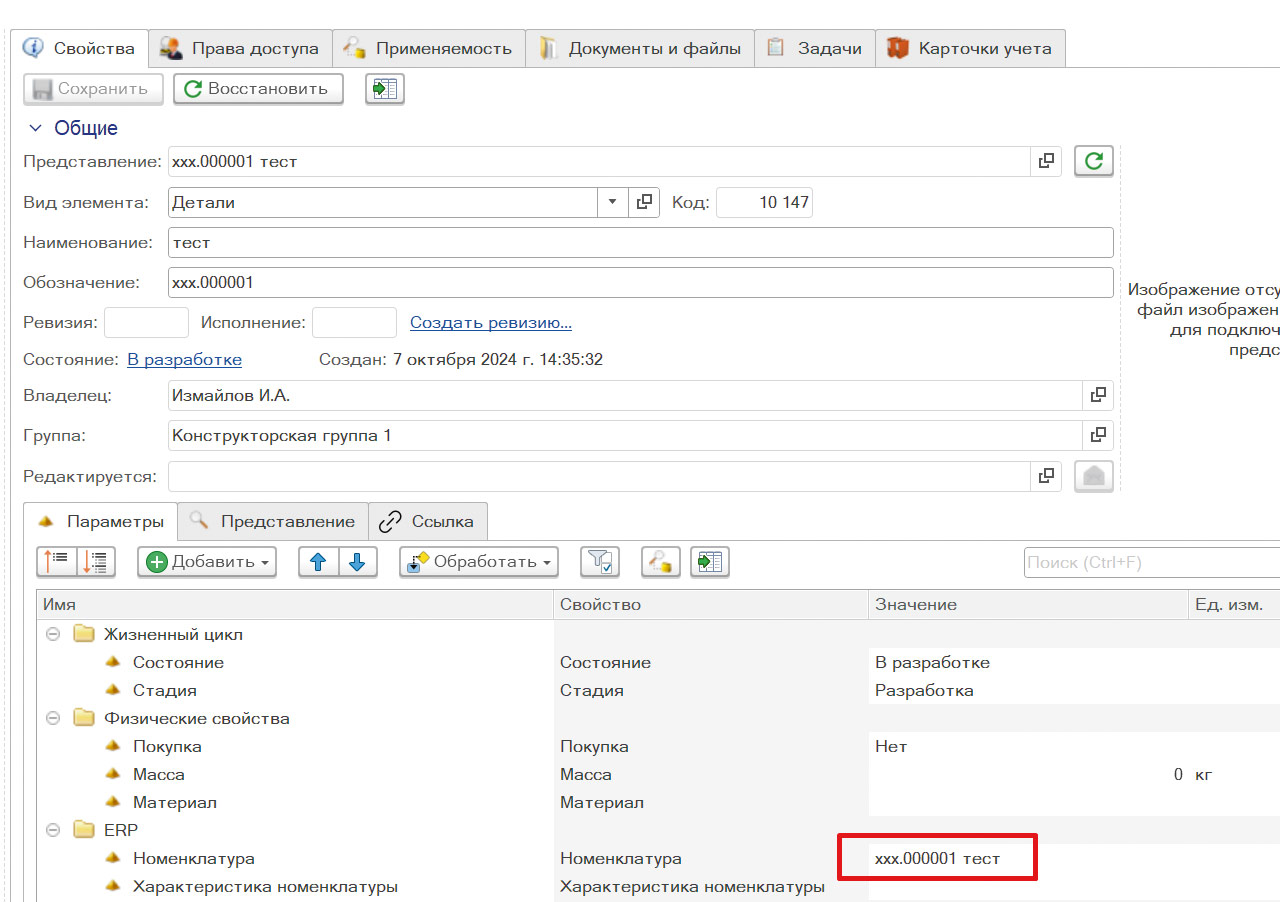The image size is (1280, 902).
Task: Click the green refresh icon beside Представление
Action: pyautogui.click(x=1094, y=161)
